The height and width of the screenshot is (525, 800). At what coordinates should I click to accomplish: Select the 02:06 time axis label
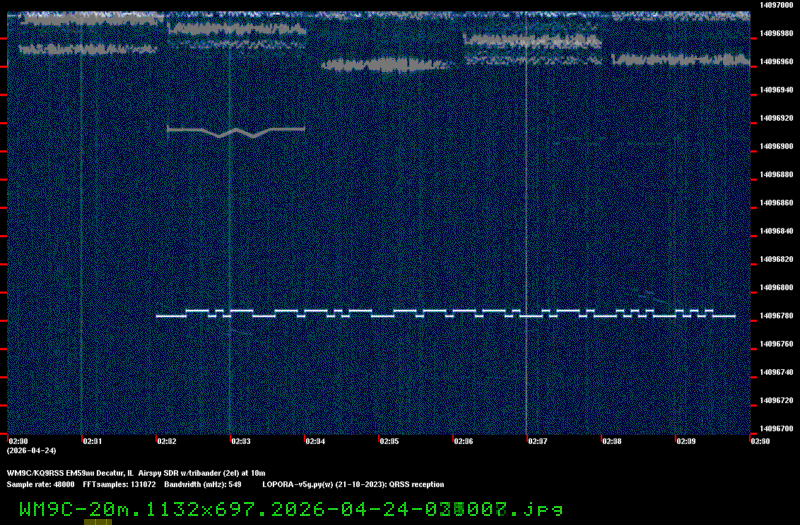463,441
